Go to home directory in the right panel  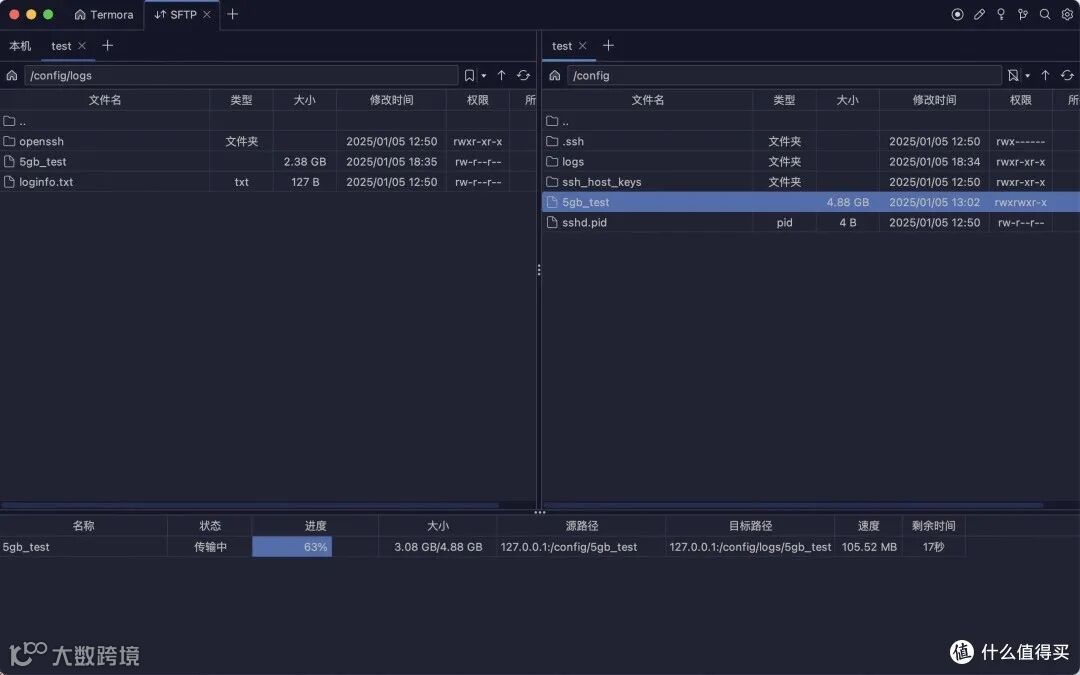point(553,75)
